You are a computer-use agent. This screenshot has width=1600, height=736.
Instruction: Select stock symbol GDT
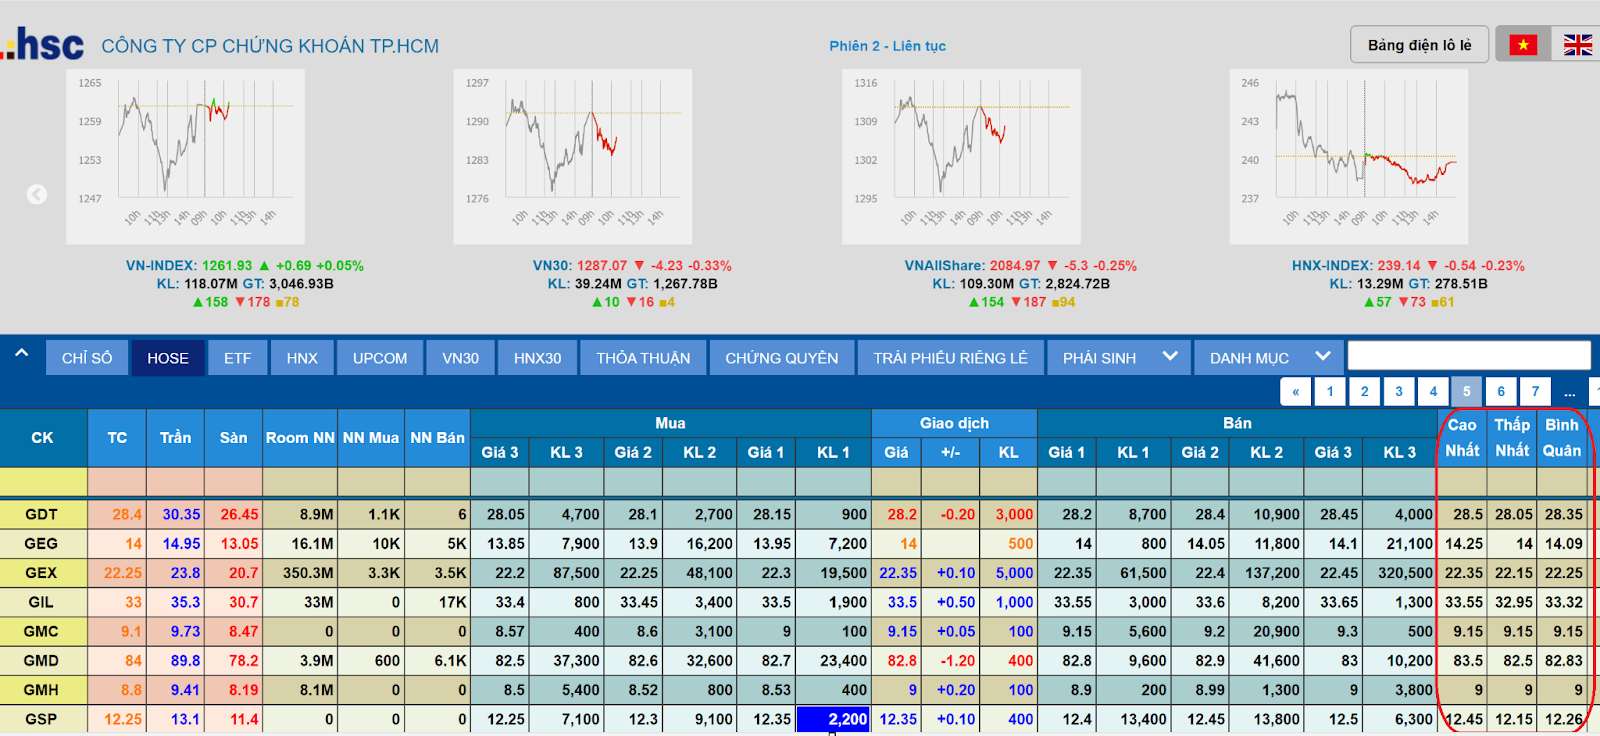(42, 514)
